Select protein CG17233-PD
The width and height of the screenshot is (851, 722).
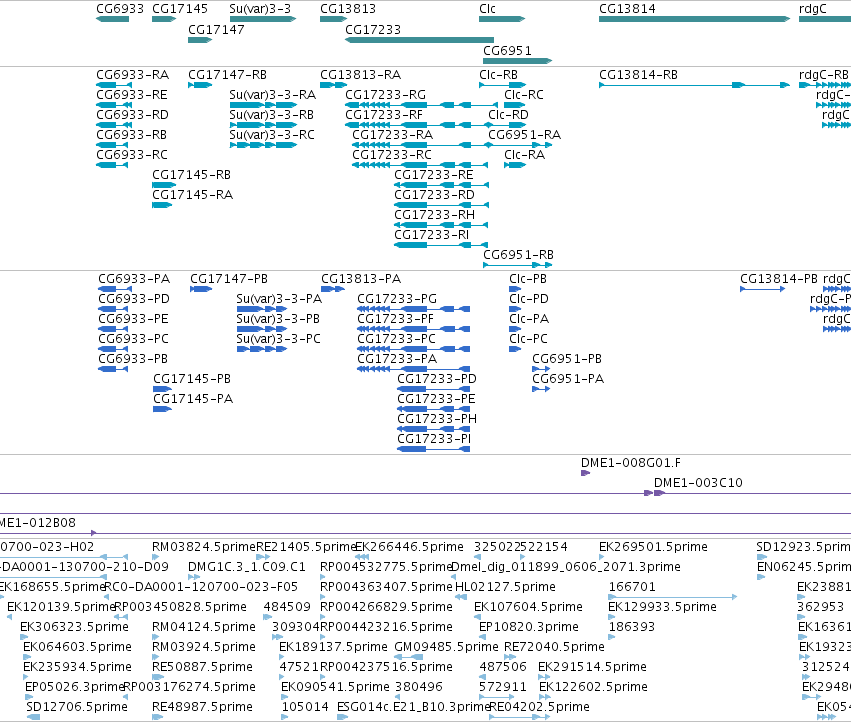click(x=437, y=379)
